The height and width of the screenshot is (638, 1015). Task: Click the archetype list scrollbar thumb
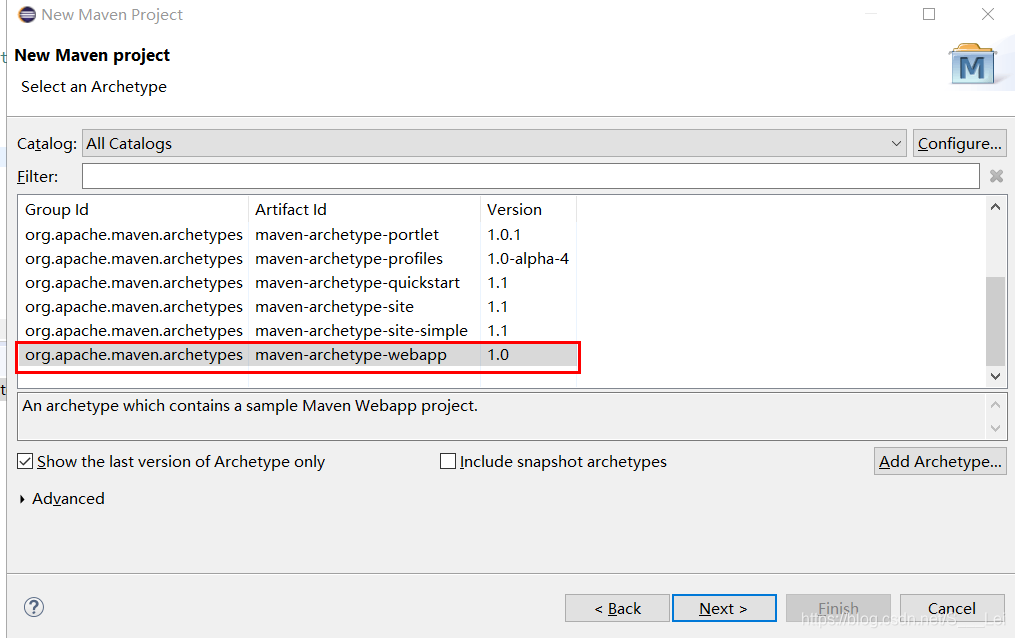point(996,322)
